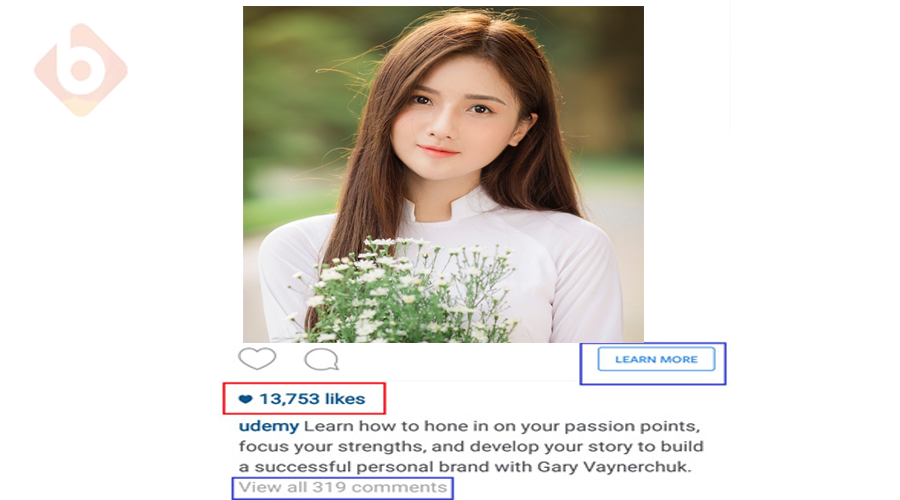900x500 pixels.
Task: Click the small filled heart beside 13,753
Action: click(x=246, y=399)
